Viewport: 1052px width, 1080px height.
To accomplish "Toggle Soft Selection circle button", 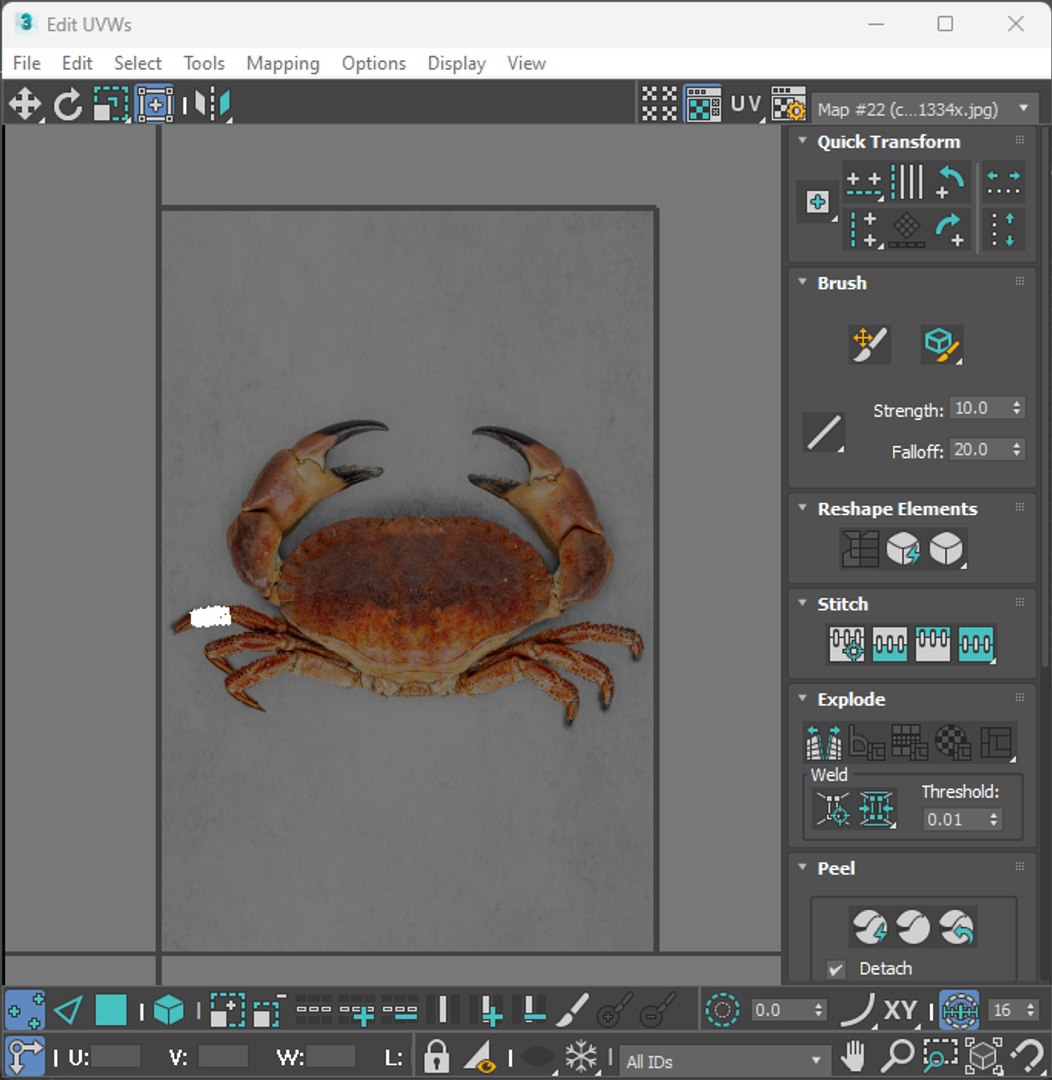I will point(722,1010).
